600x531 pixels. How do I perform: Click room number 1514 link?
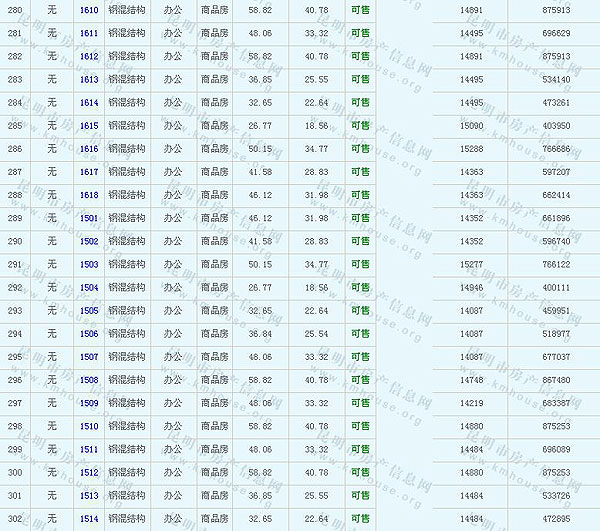pos(89,519)
